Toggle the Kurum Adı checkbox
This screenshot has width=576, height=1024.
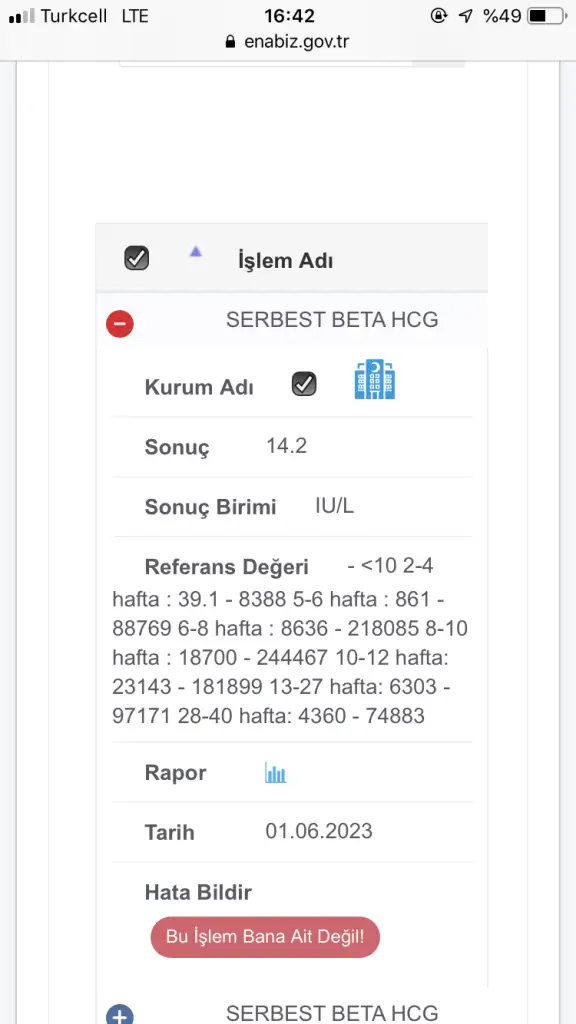pos(304,384)
